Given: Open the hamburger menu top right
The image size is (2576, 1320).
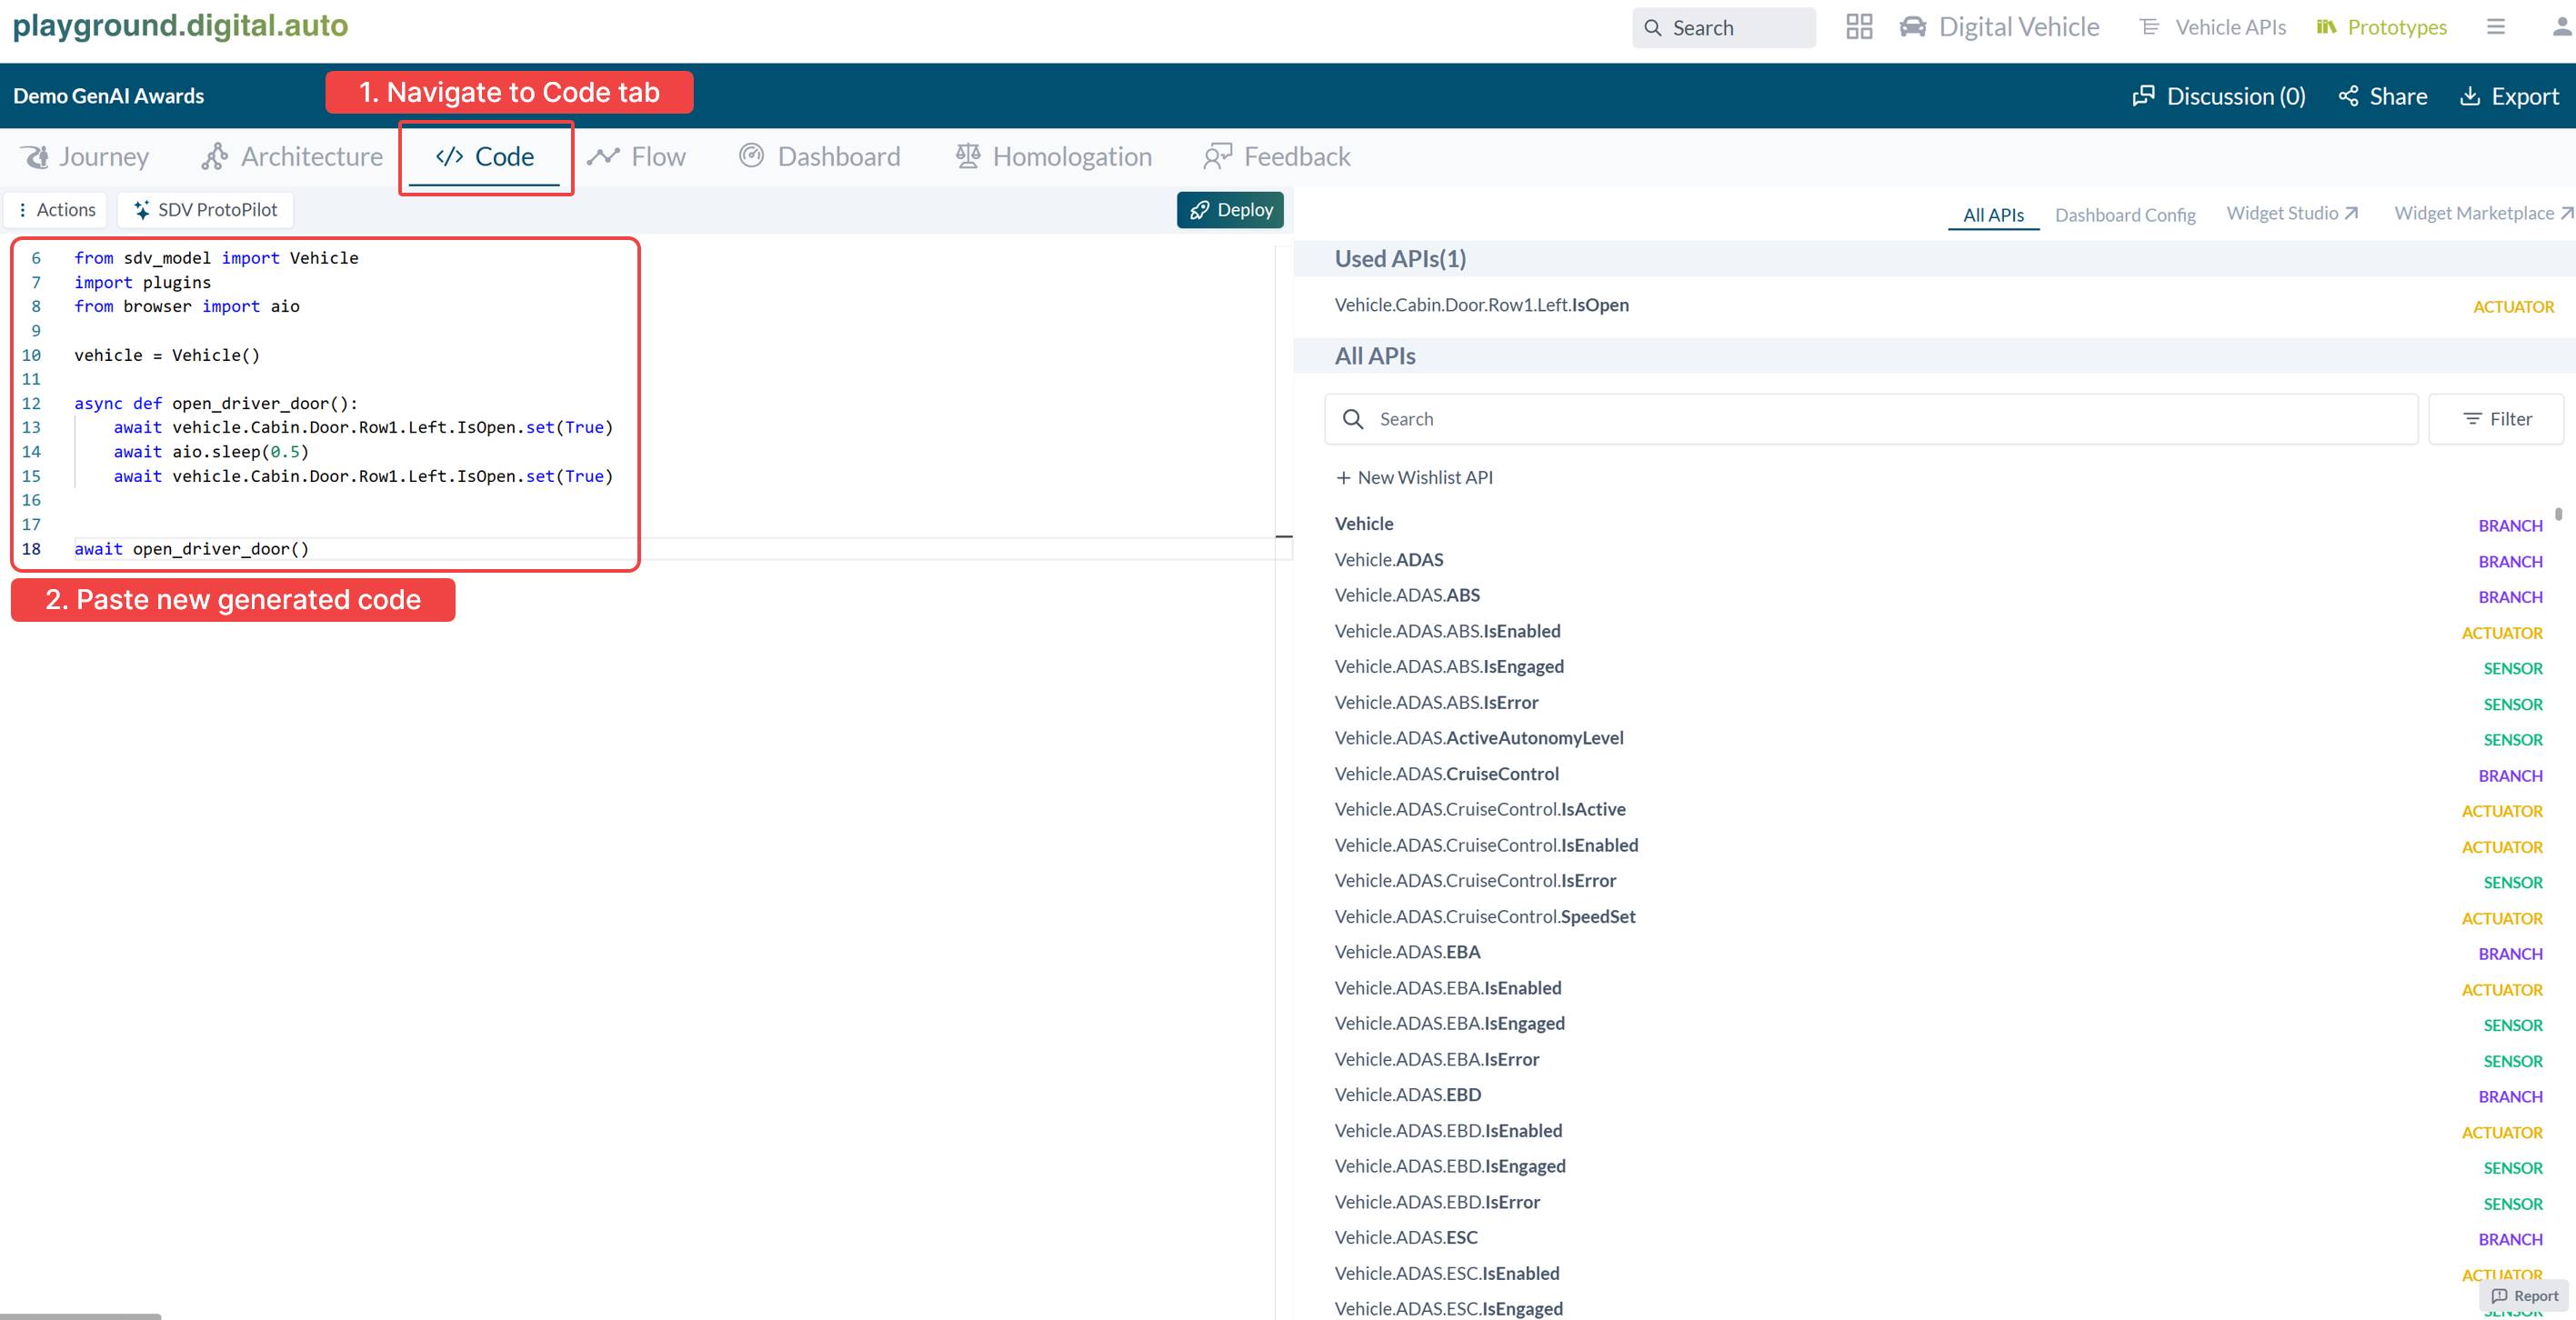Looking at the screenshot, I should tap(2496, 27).
